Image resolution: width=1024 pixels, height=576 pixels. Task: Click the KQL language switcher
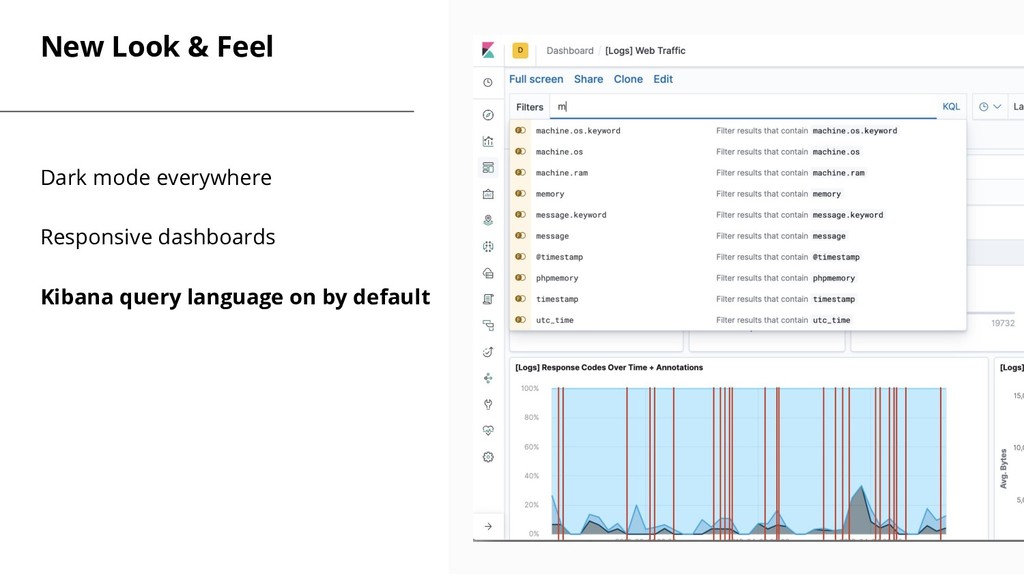point(951,106)
